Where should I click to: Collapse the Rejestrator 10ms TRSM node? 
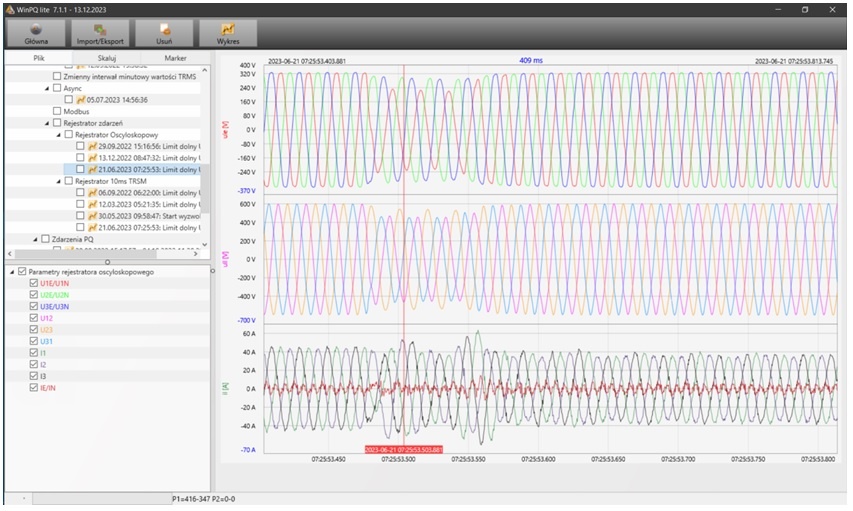click(59, 181)
